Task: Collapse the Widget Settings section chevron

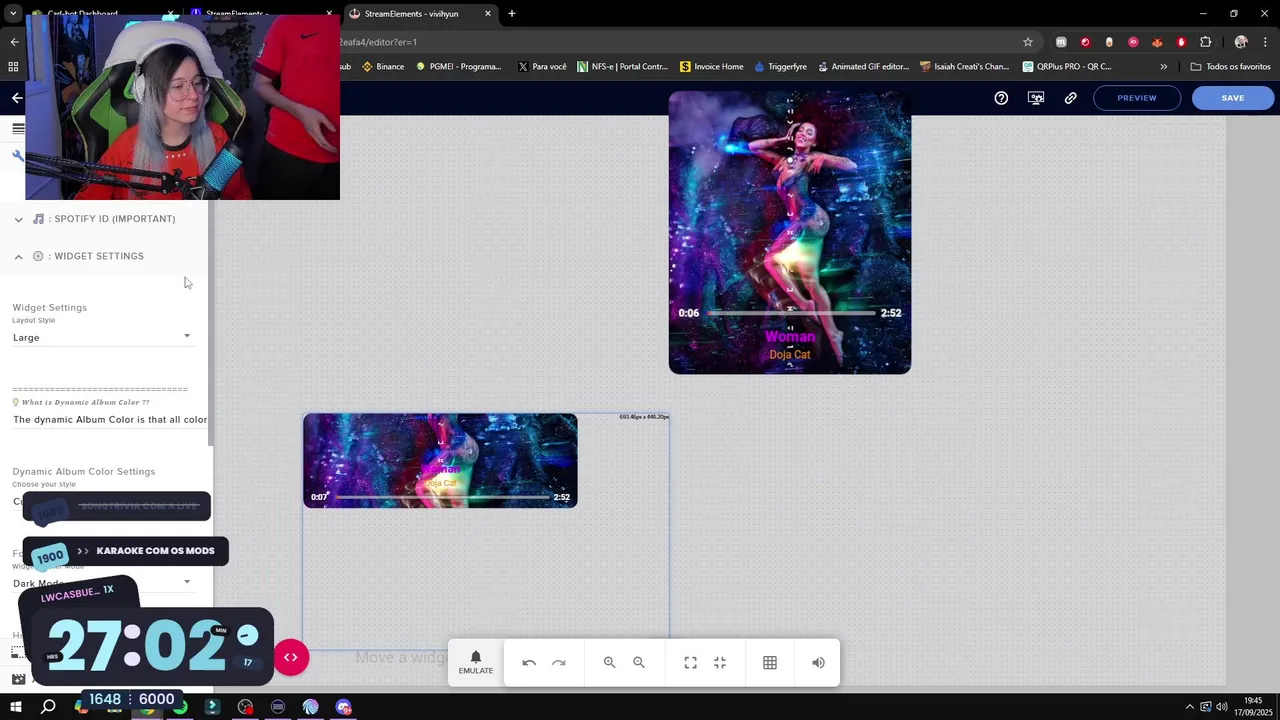Action: click(18, 257)
